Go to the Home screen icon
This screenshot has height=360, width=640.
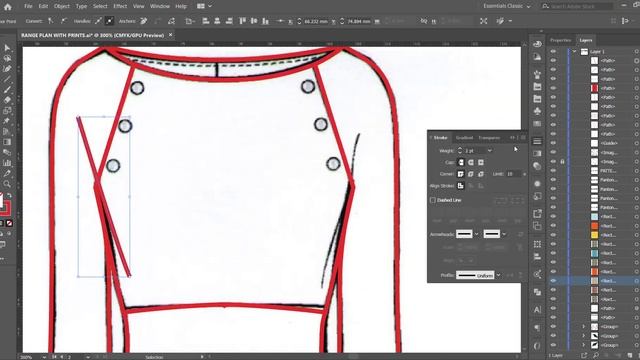tap(7, 7)
